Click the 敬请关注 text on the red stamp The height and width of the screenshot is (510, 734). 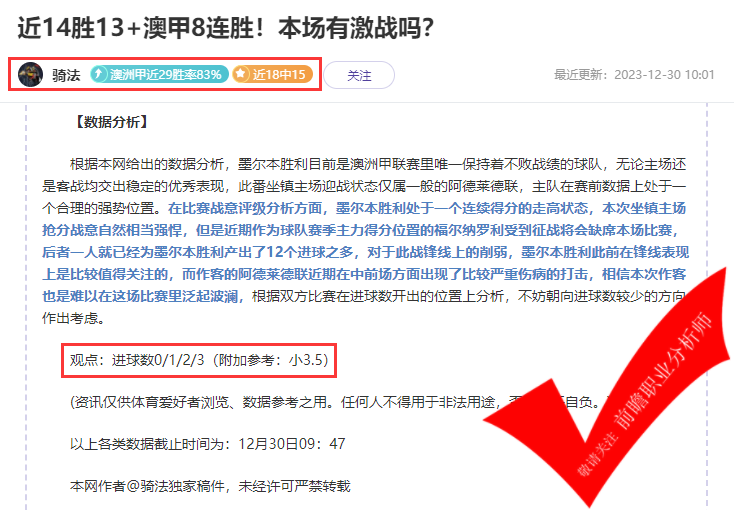pos(597,454)
